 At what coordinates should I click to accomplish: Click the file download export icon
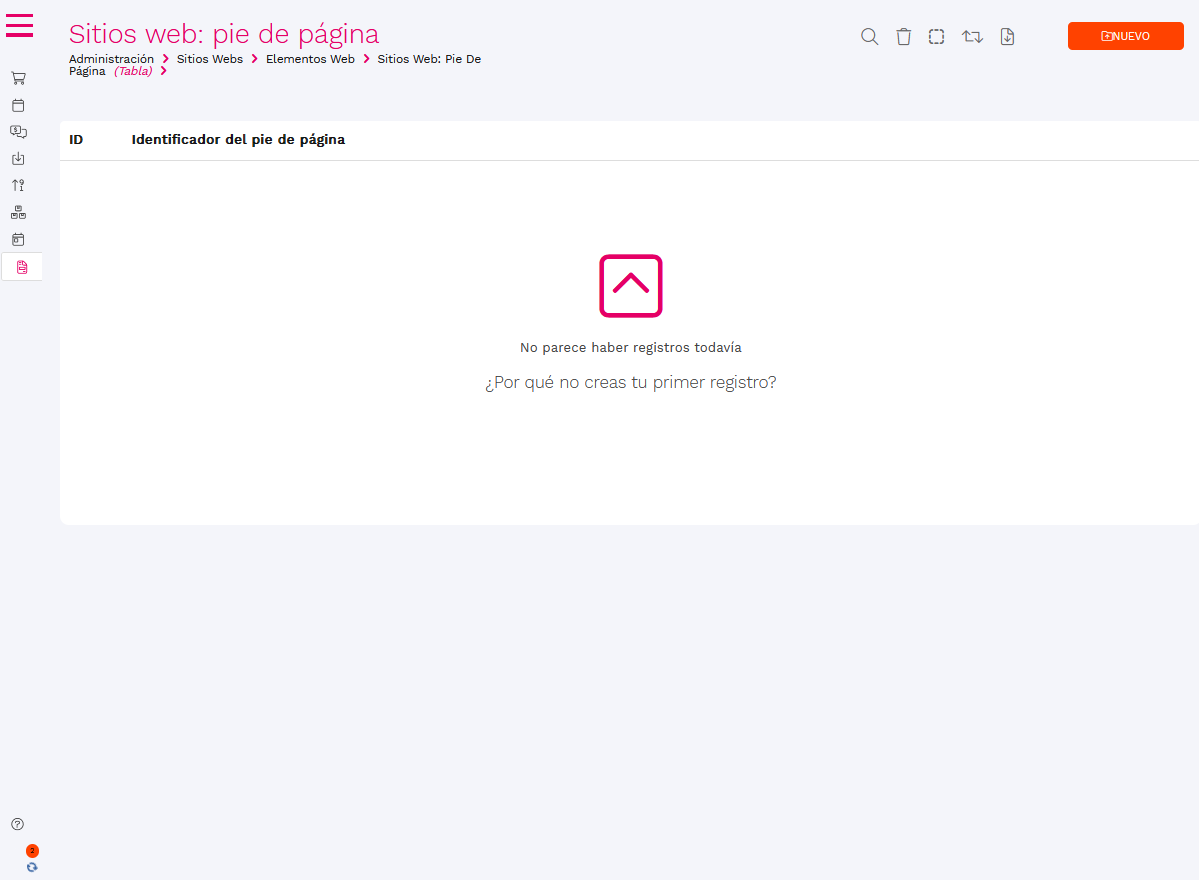click(1007, 37)
